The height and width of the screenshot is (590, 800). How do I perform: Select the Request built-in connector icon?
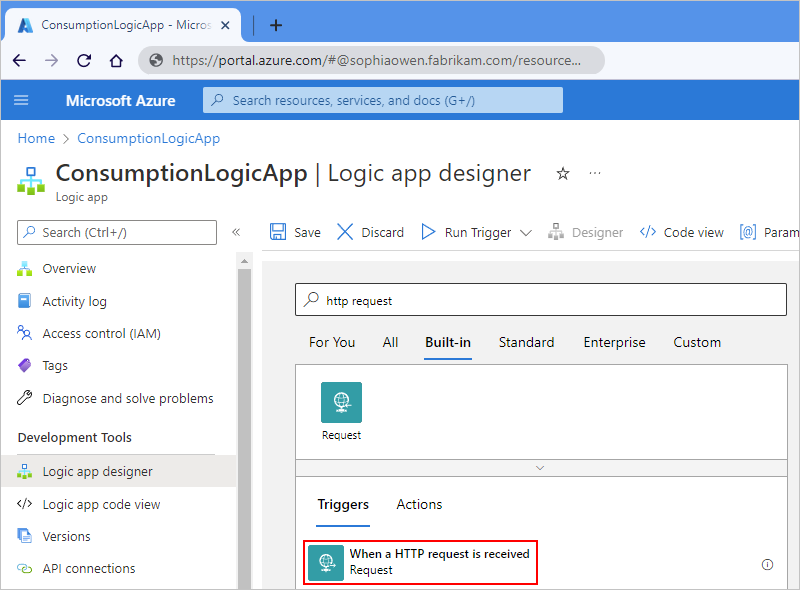click(x=341, y=402)
